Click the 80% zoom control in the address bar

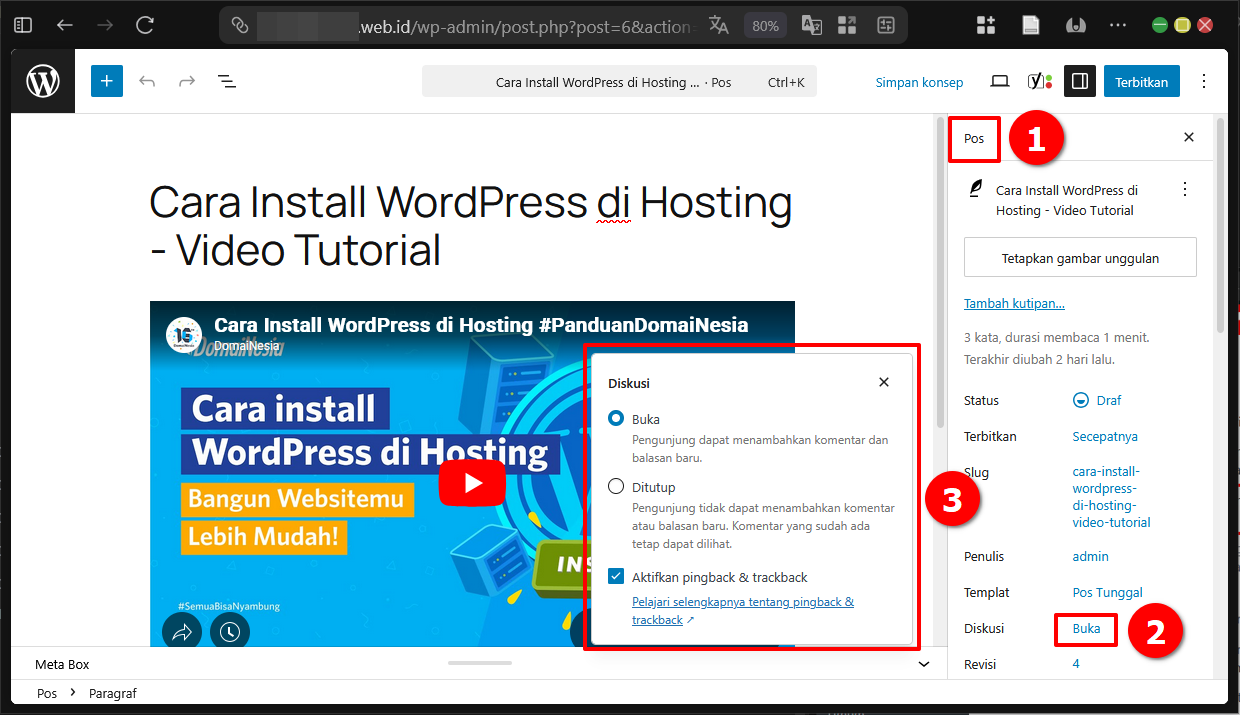pos(765,25)
